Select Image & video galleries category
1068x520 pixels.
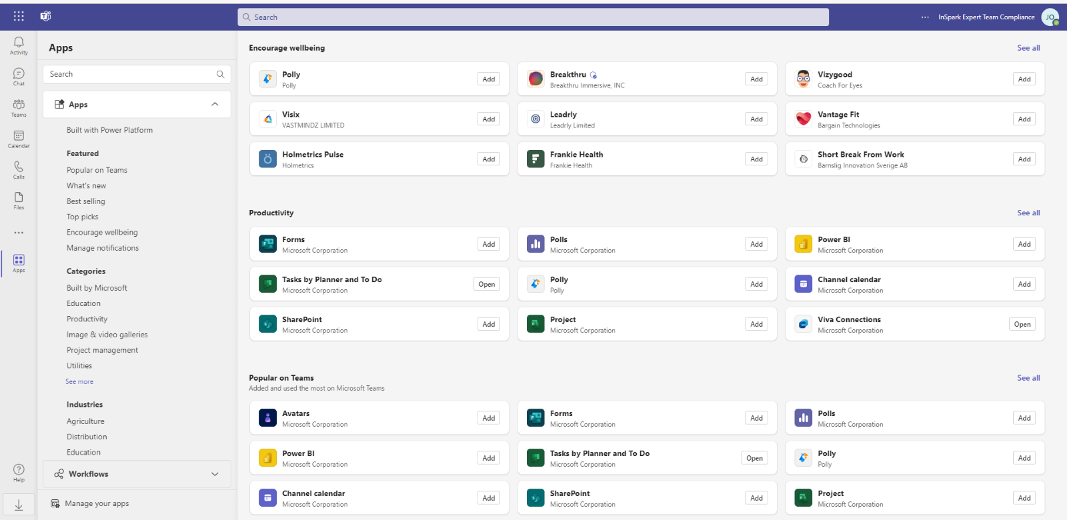click(x=107, y=335)
